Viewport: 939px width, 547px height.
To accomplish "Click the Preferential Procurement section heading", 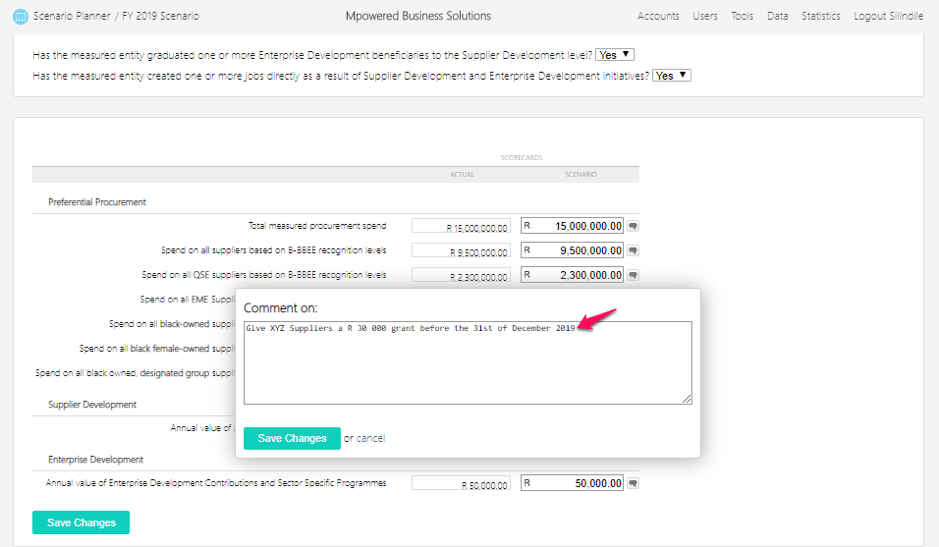I will tap(97, 202).
